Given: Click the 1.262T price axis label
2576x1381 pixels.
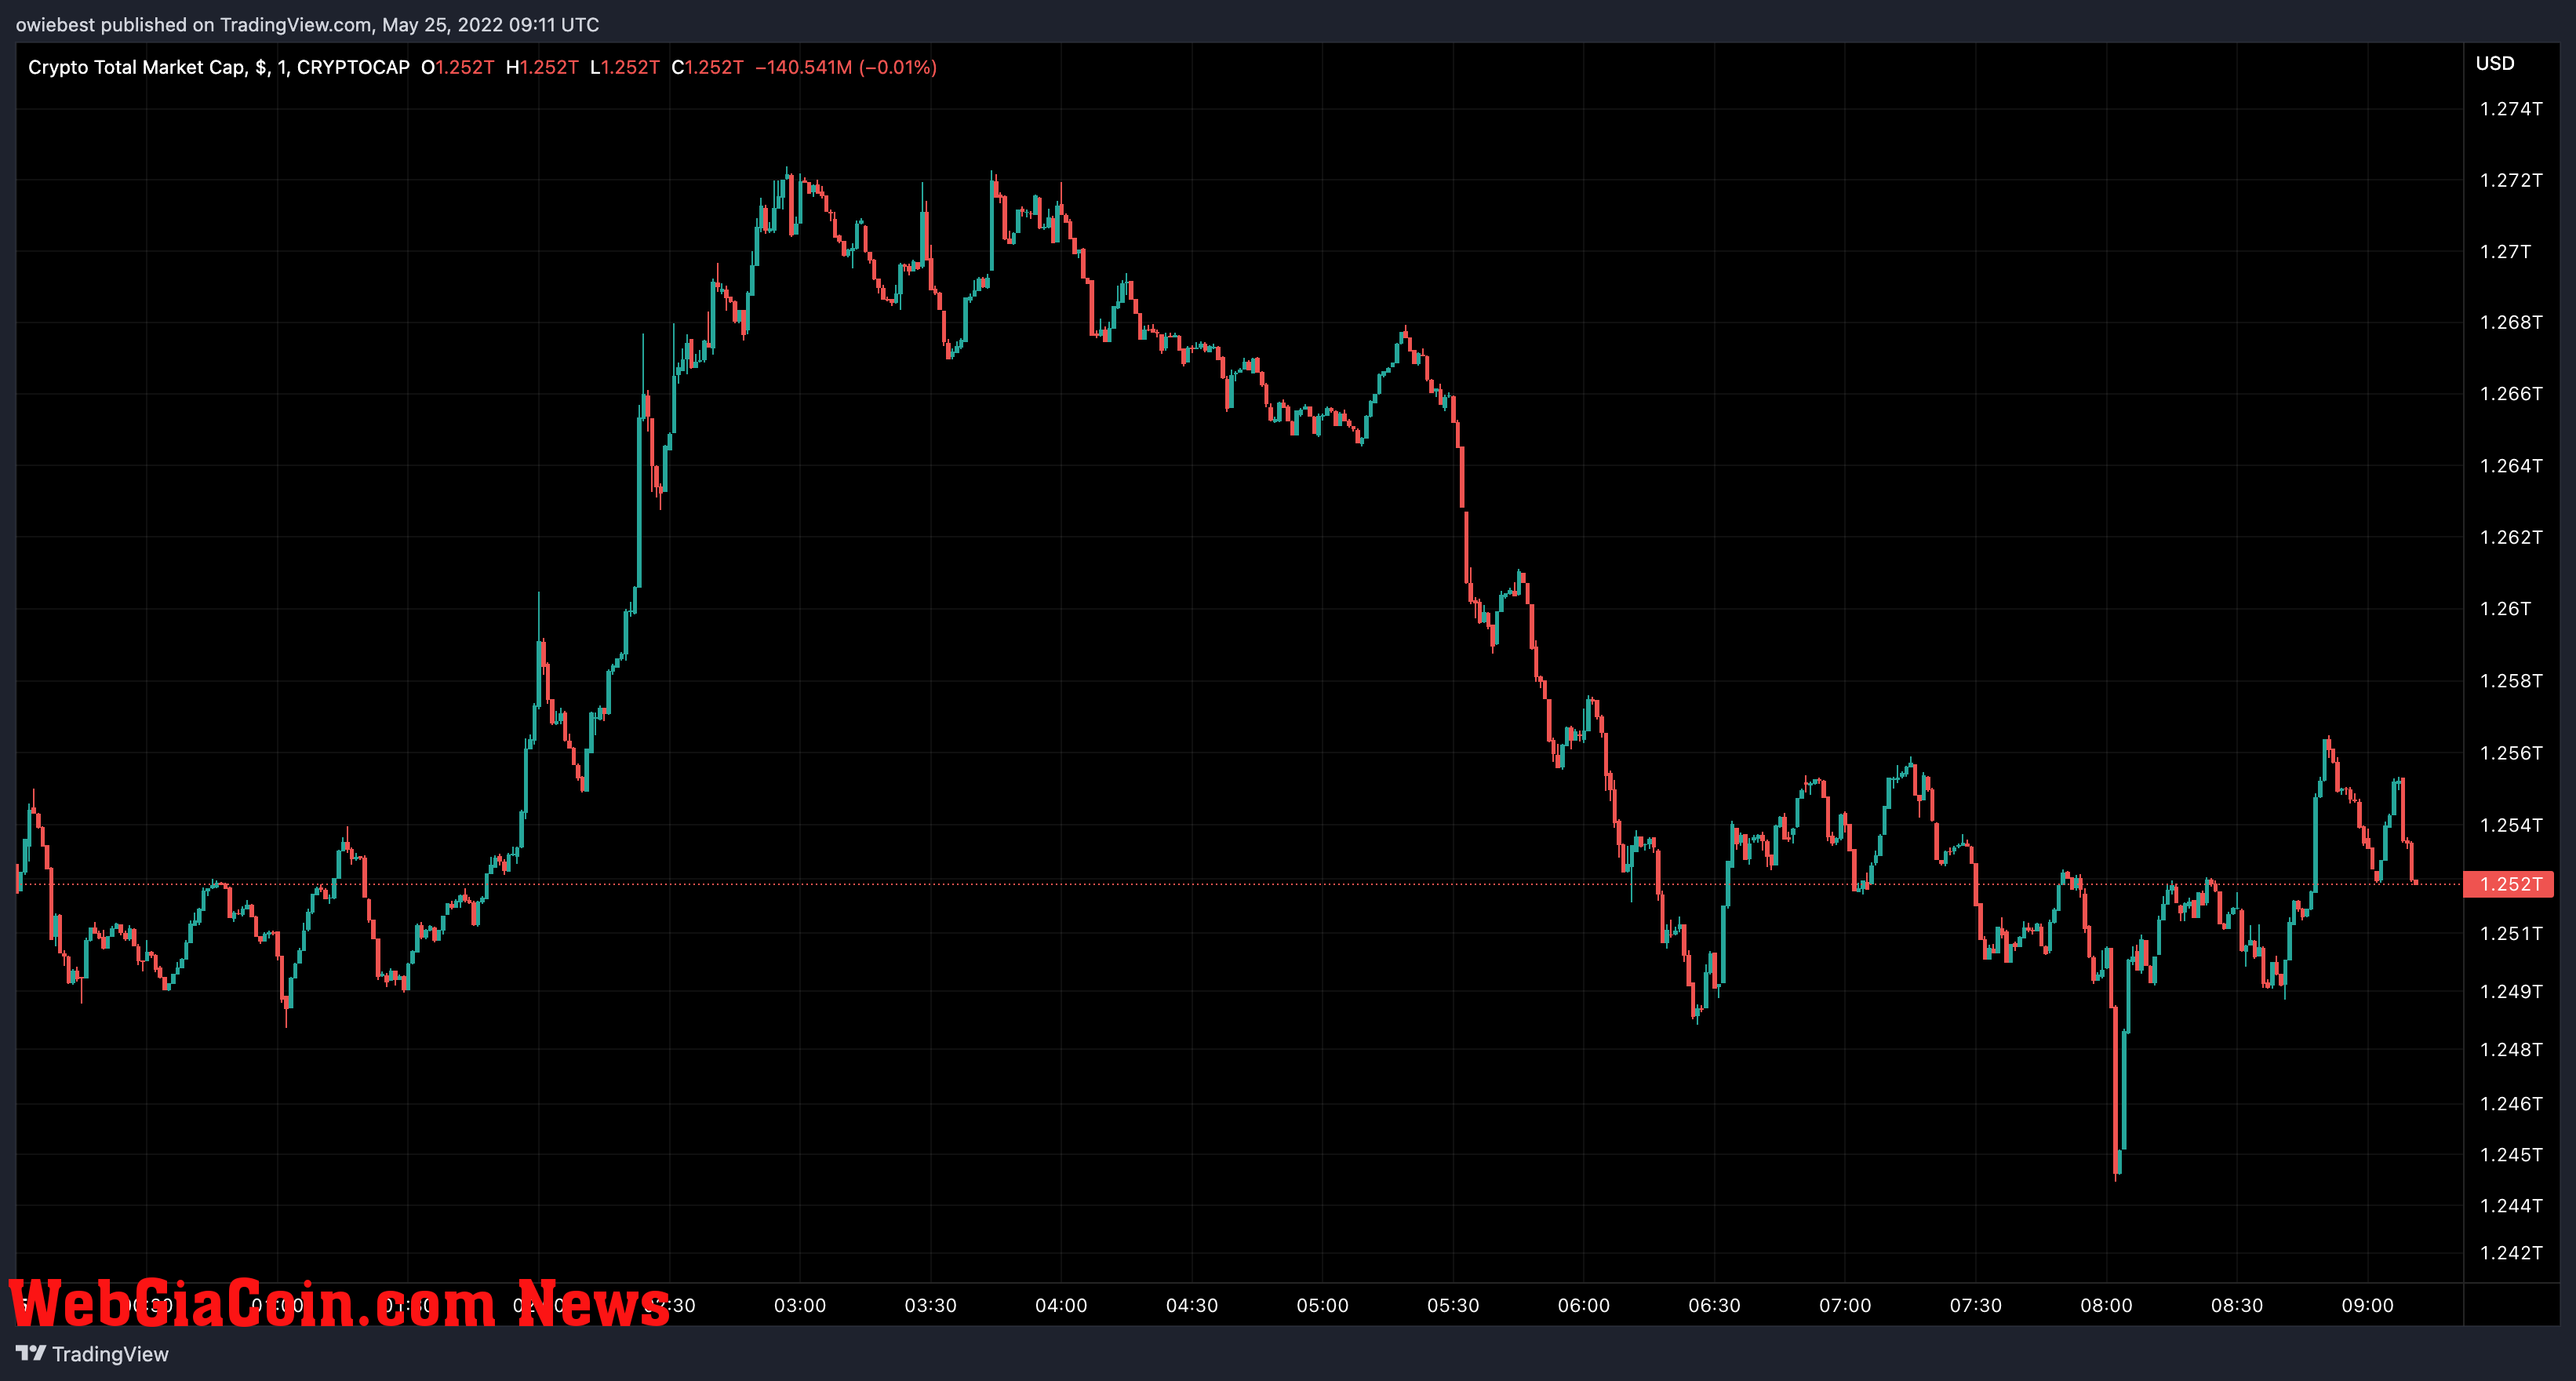Looking at the screenshot, I should [2511, 537].
